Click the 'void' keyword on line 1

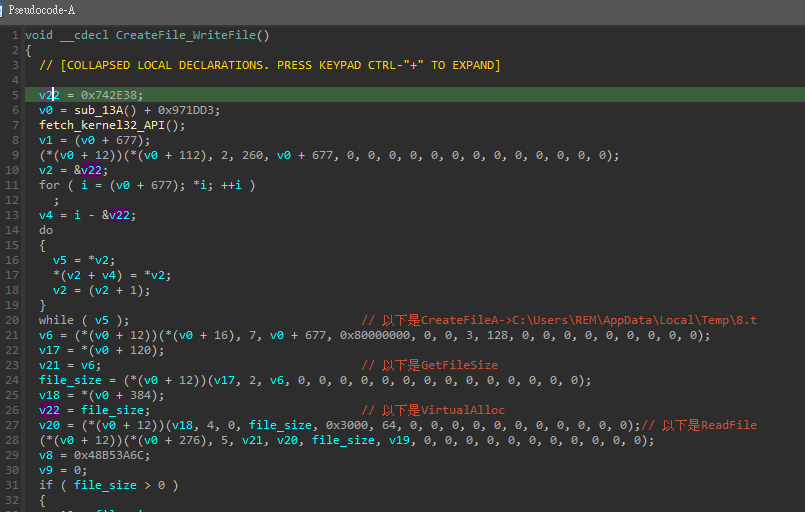tap(39, 35)
